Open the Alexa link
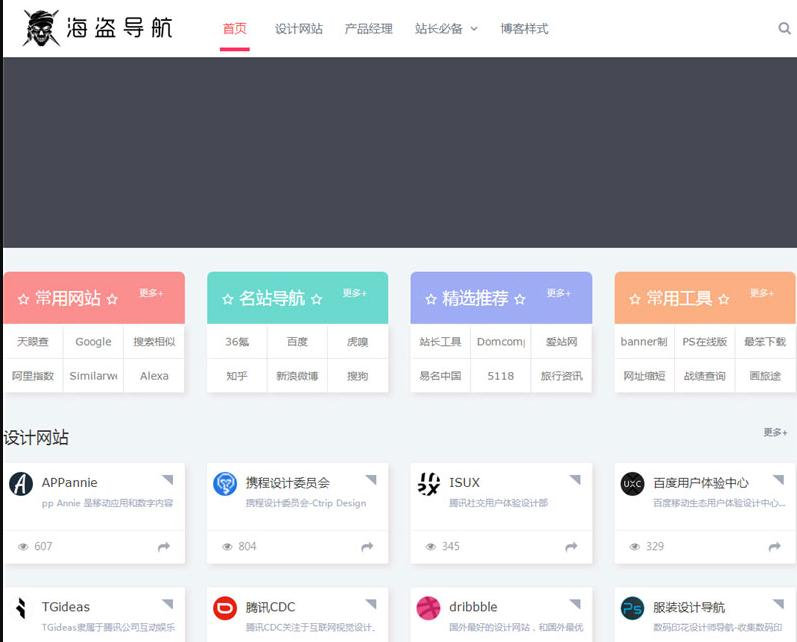Image resolution: width=797 pixels, height=642 pixels. pyautogui.click(x=154, y=376)
